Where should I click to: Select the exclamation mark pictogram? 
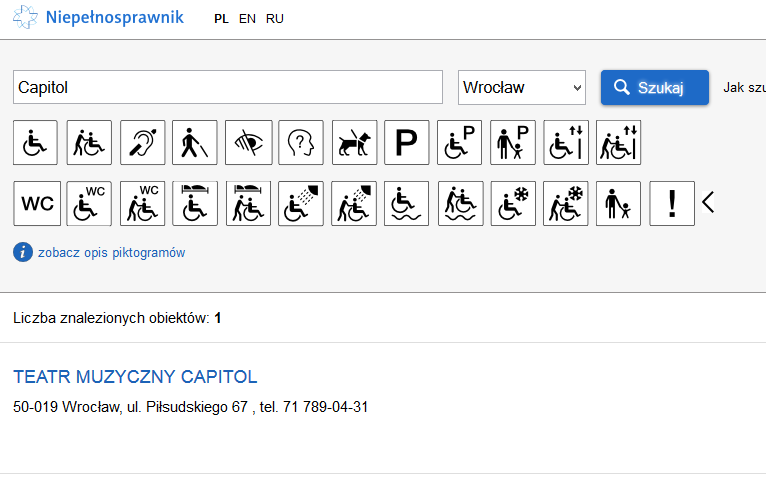672,204
